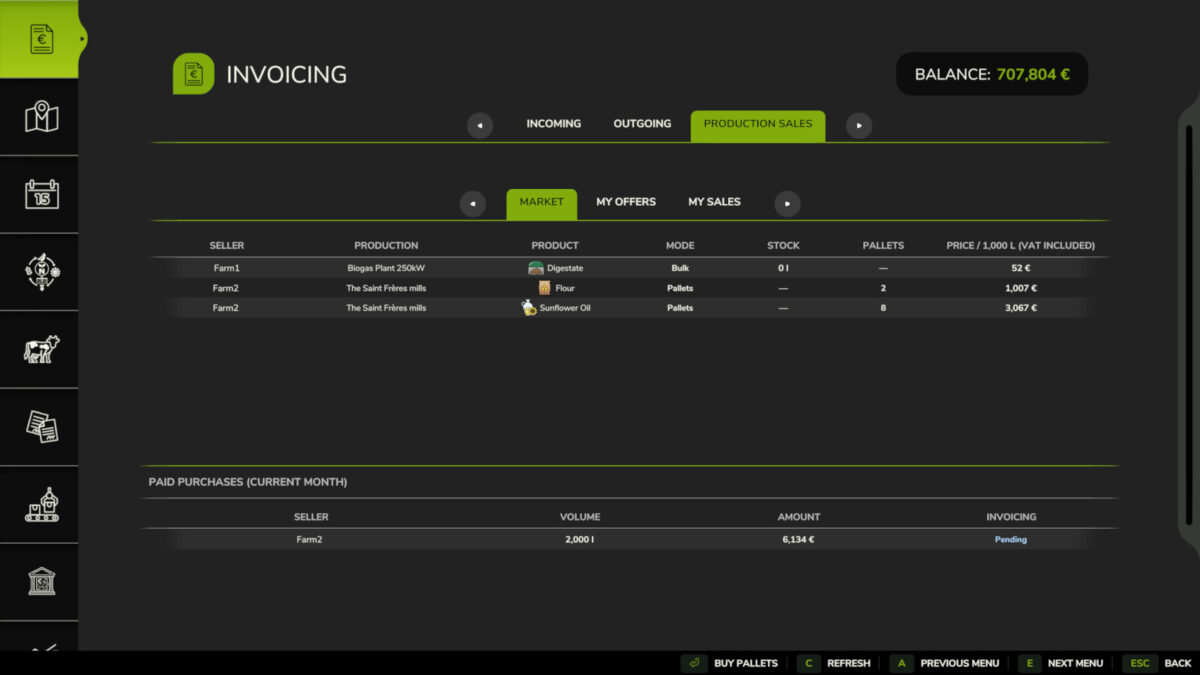The width and height of the screenshot is (1200, 675).
Task: Click the Refresh button label
Action: tap(849, 663)
